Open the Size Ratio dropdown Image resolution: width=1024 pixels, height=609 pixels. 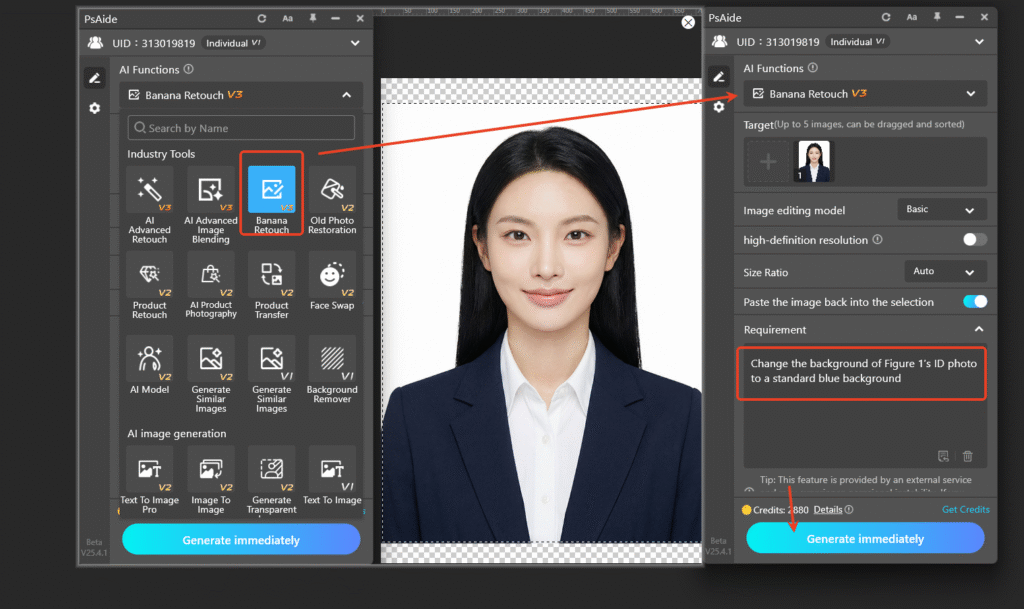(x=944, y=271)
